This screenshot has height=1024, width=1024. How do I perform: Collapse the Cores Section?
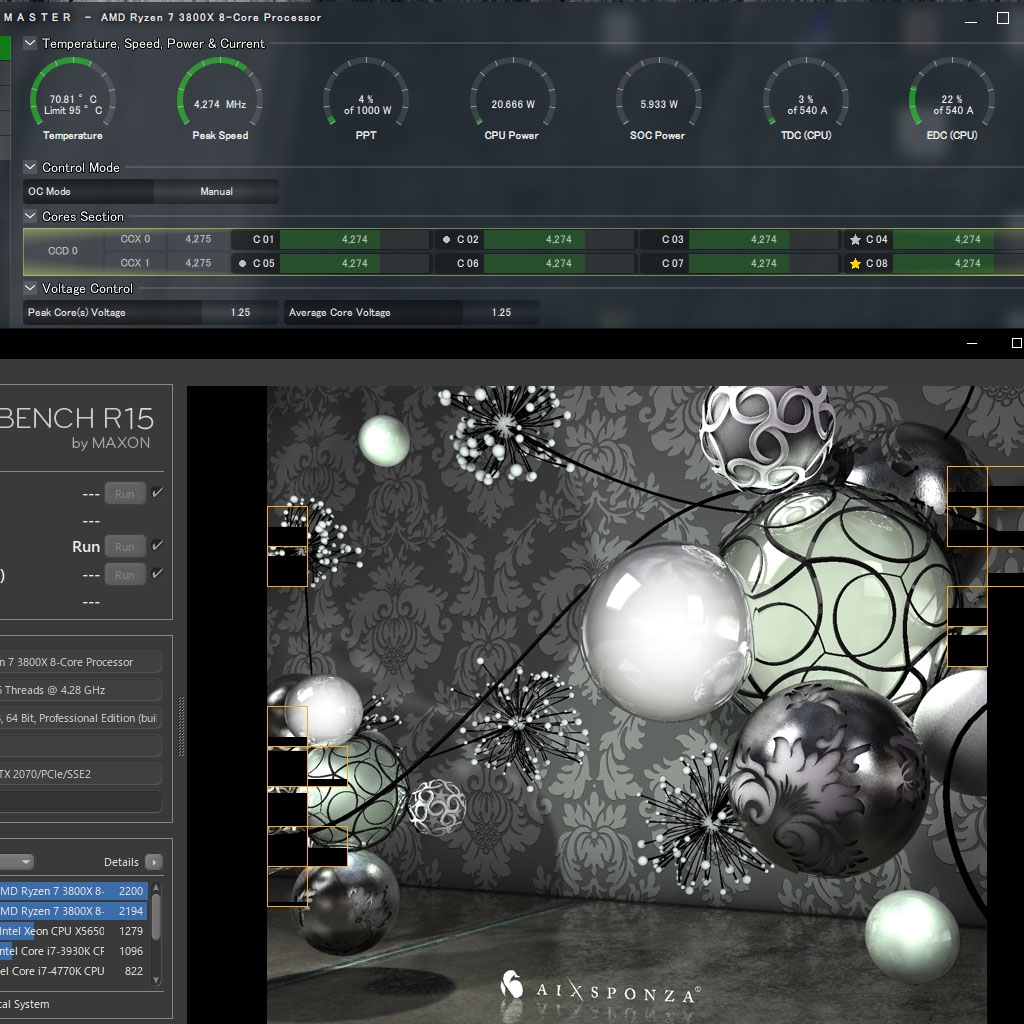[30, 216]
